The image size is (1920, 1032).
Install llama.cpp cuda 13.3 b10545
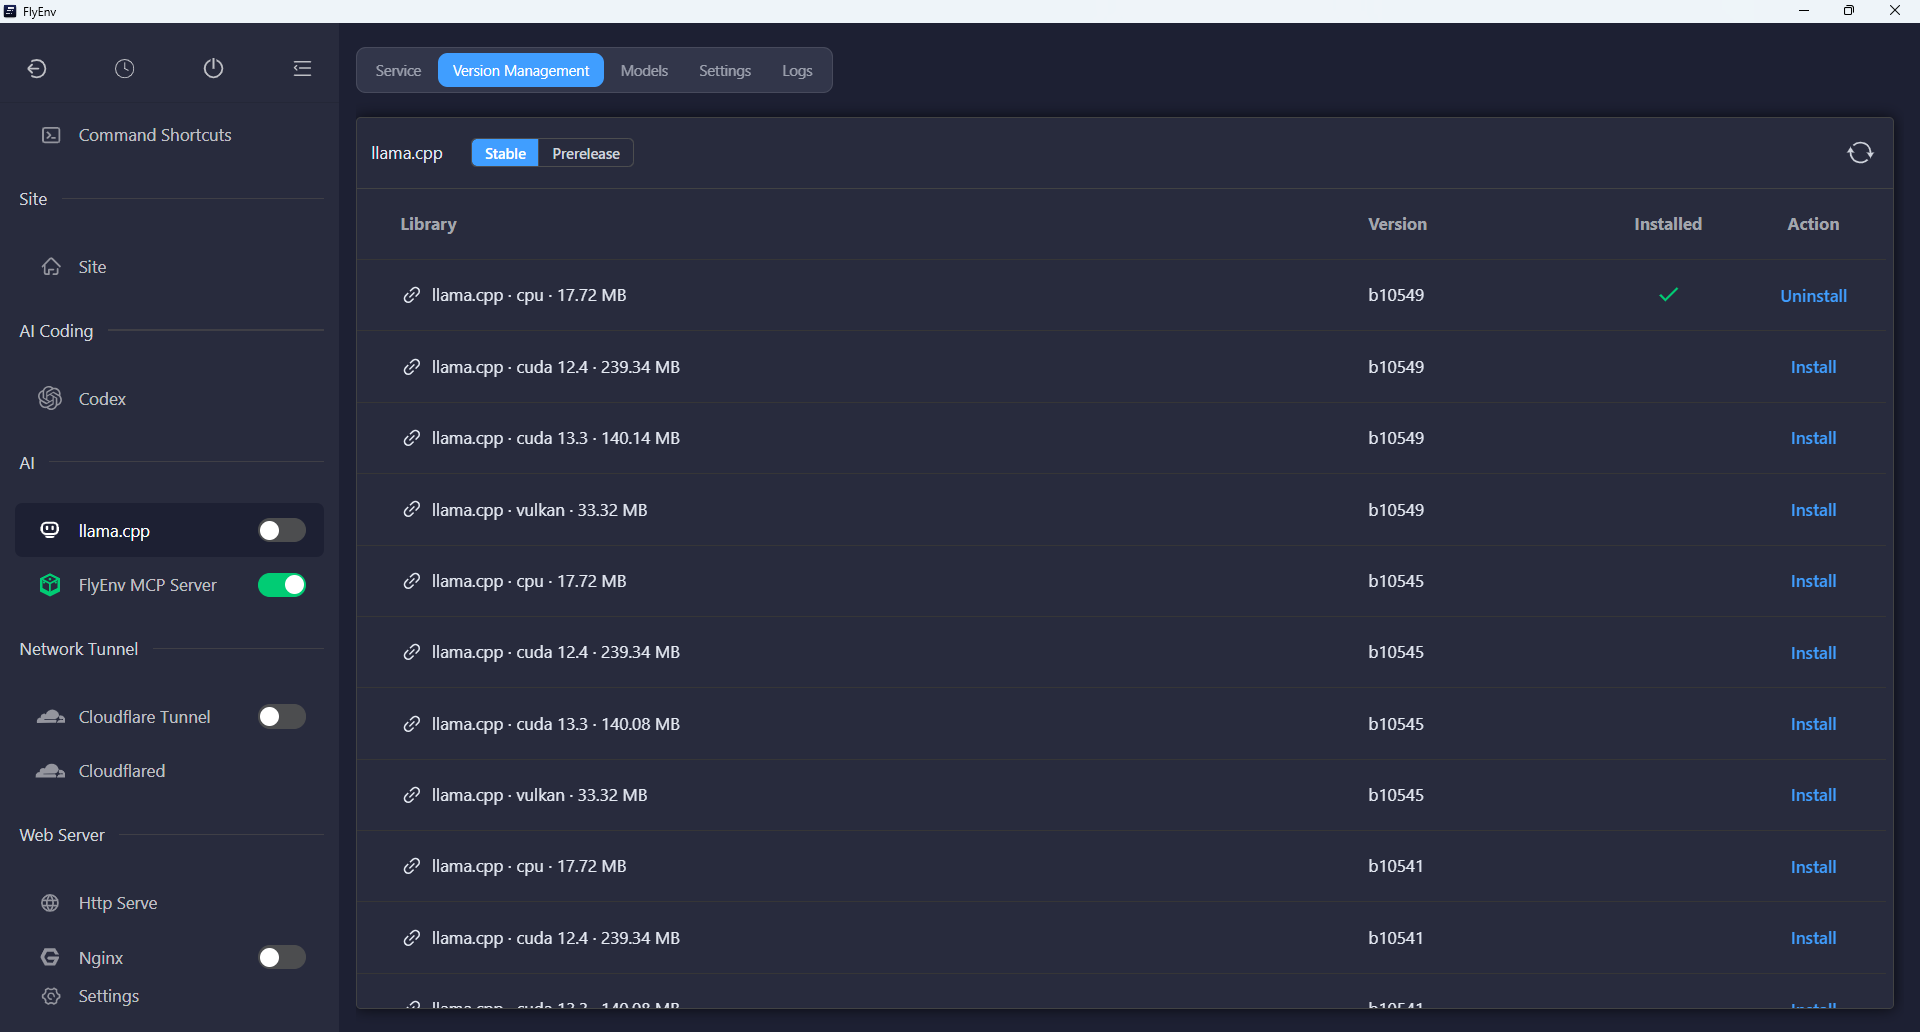pos(1813,724)
